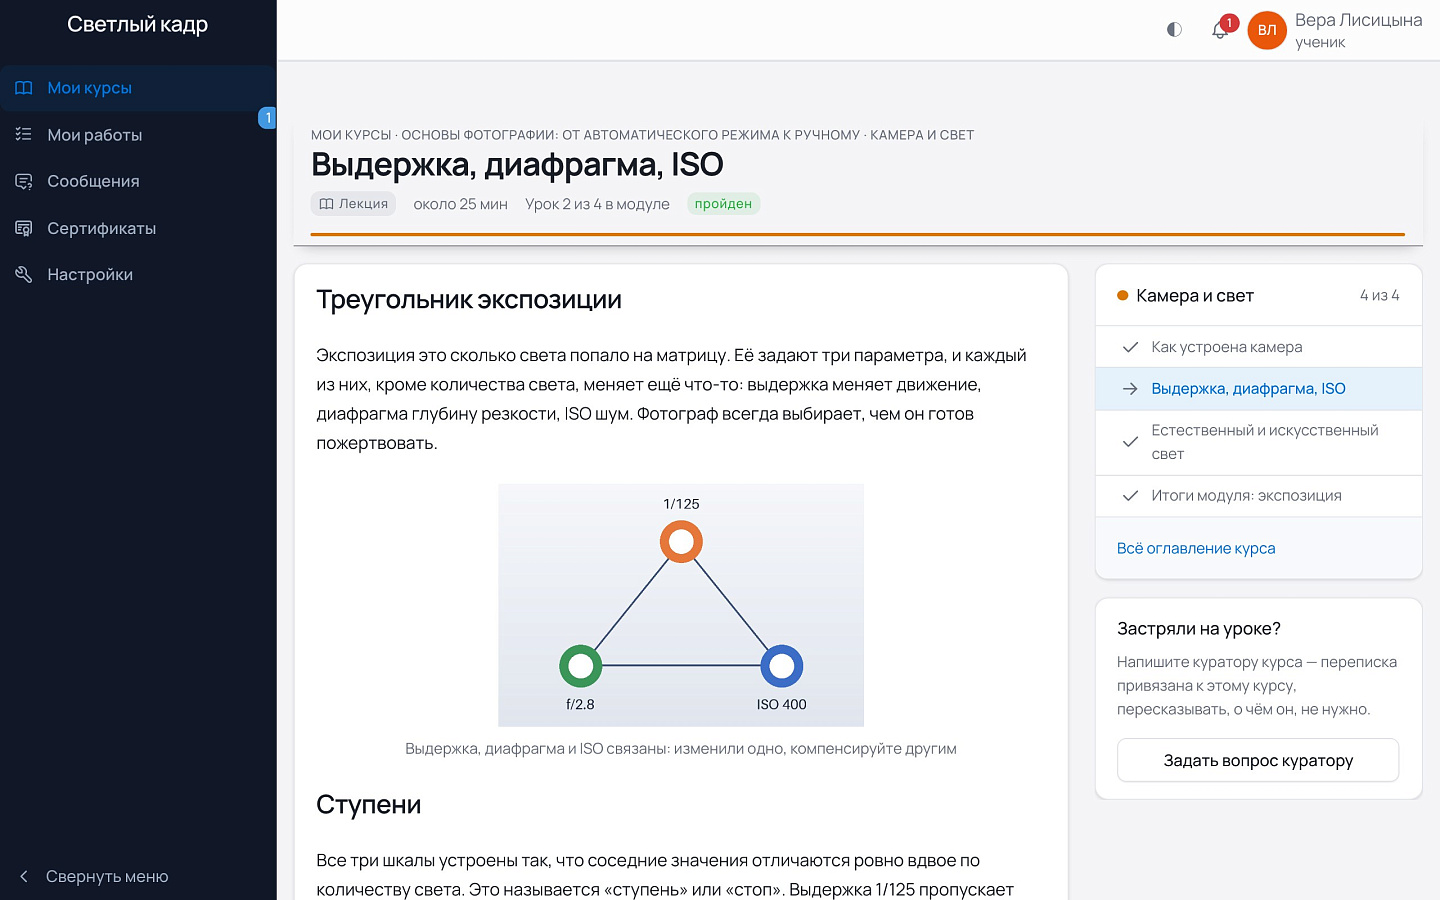This screenshot has width=1440, height=900.
Task: Click the green f/2.8 aperture node
Action: 581,666
